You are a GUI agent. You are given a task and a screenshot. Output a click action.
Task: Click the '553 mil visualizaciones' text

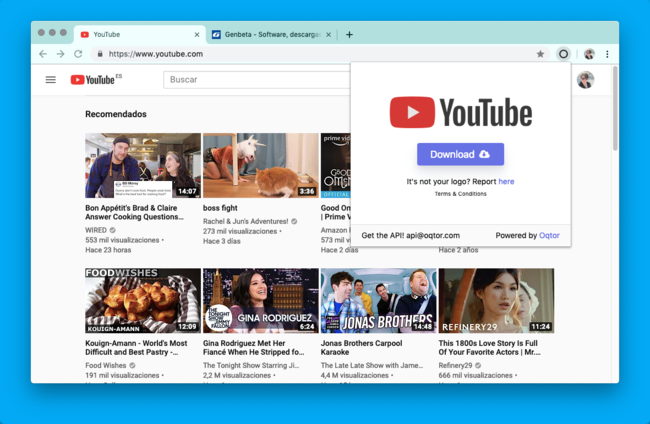pyautogui.click(x=122, y=240)
